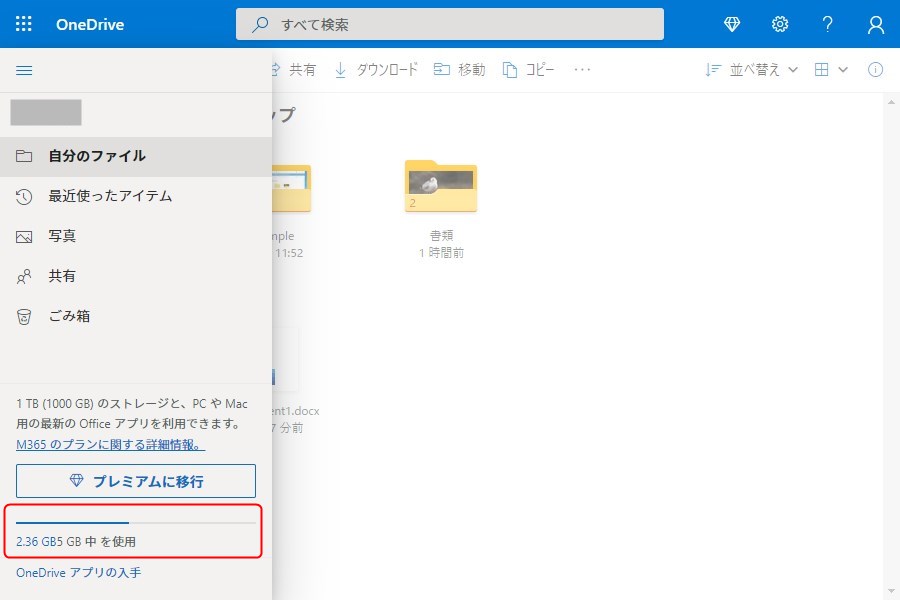Click the OneDrive アプリの入手 link
Viewport: 900px width, 600px height.
pos(78,573)
